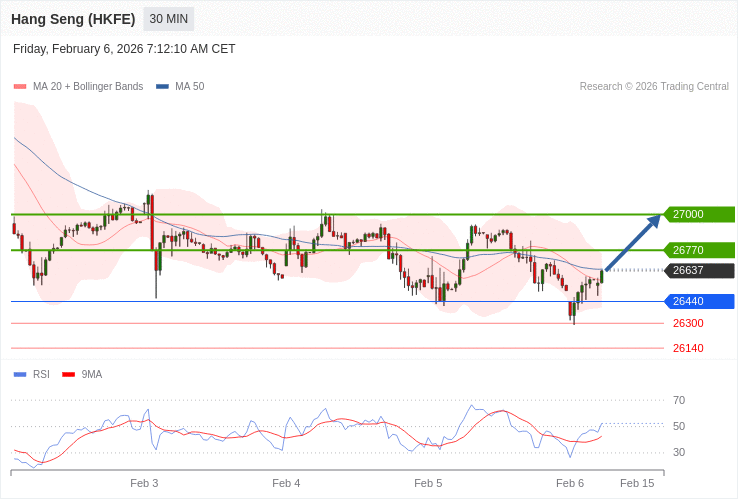
Task: Click the RSI 70 overbought level label
Action: pos(679,400)
